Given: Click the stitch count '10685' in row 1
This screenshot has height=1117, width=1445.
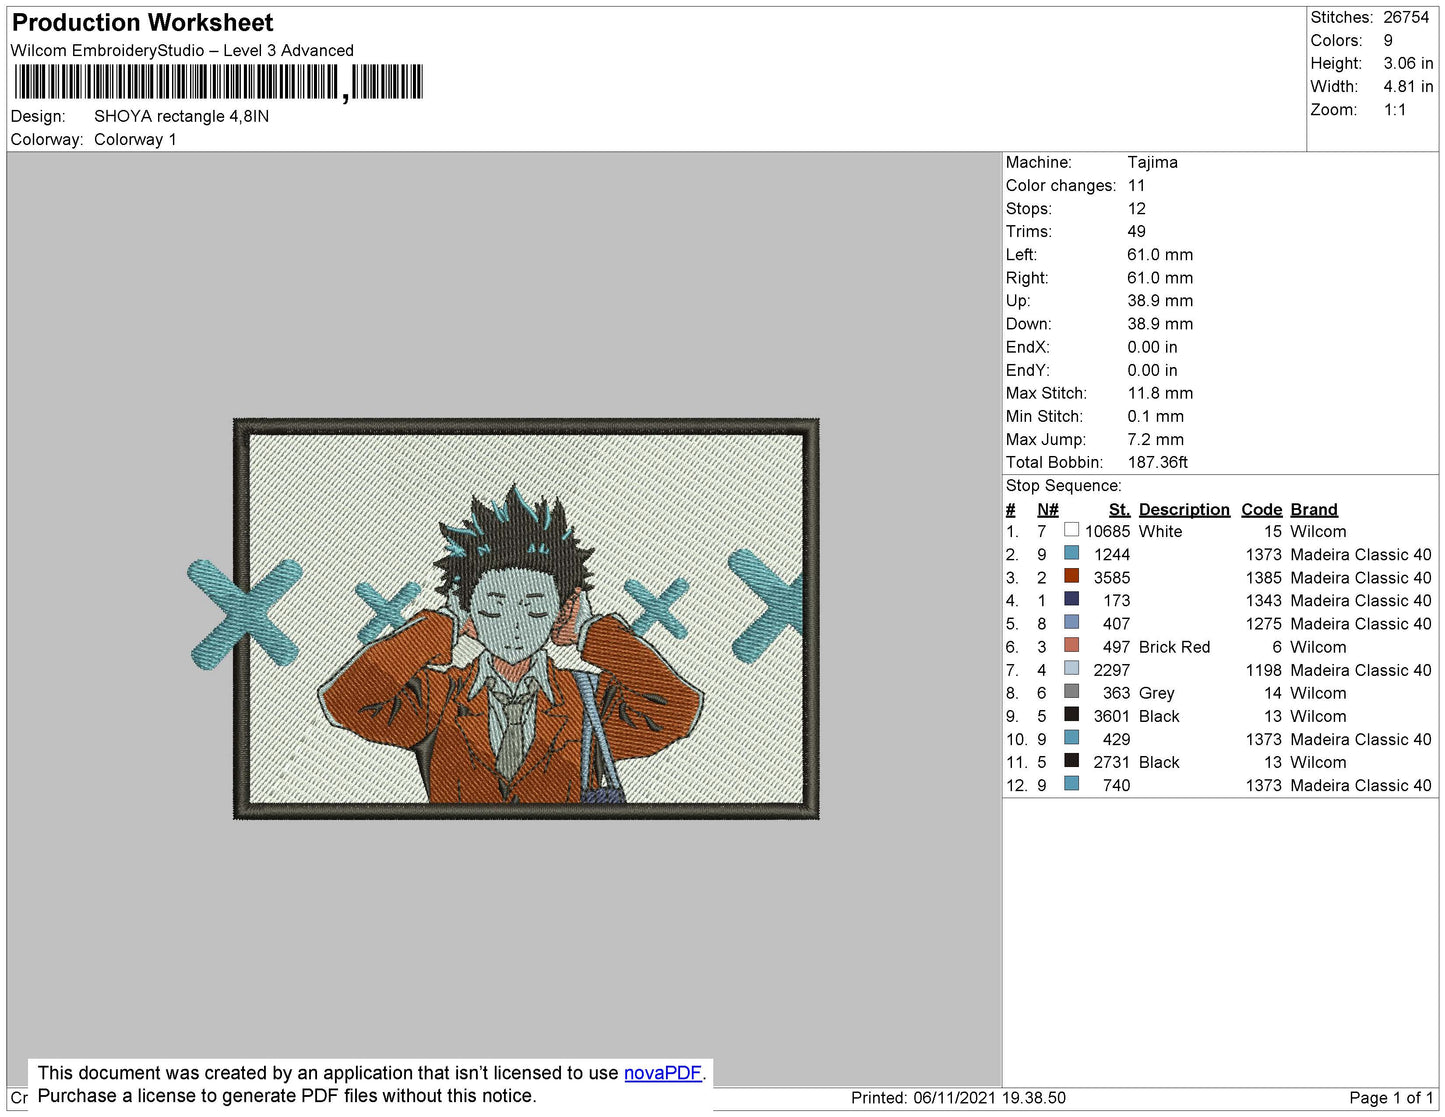Looking at the screenshot, I should (1107, 531).
